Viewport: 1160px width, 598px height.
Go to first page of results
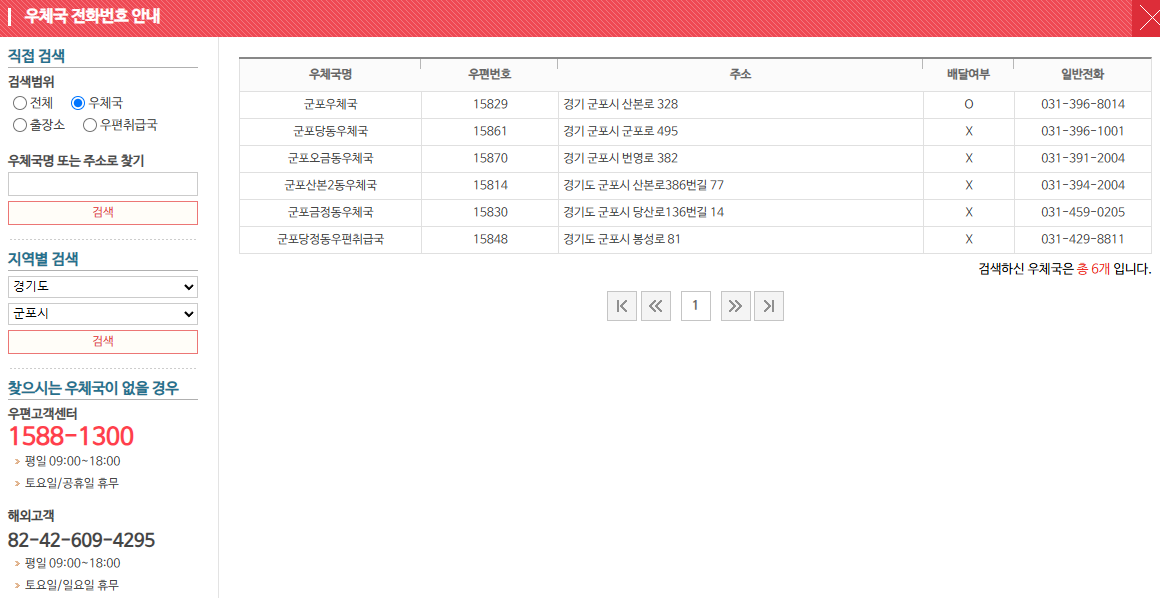pyautogui.click(x=621, y=306)
